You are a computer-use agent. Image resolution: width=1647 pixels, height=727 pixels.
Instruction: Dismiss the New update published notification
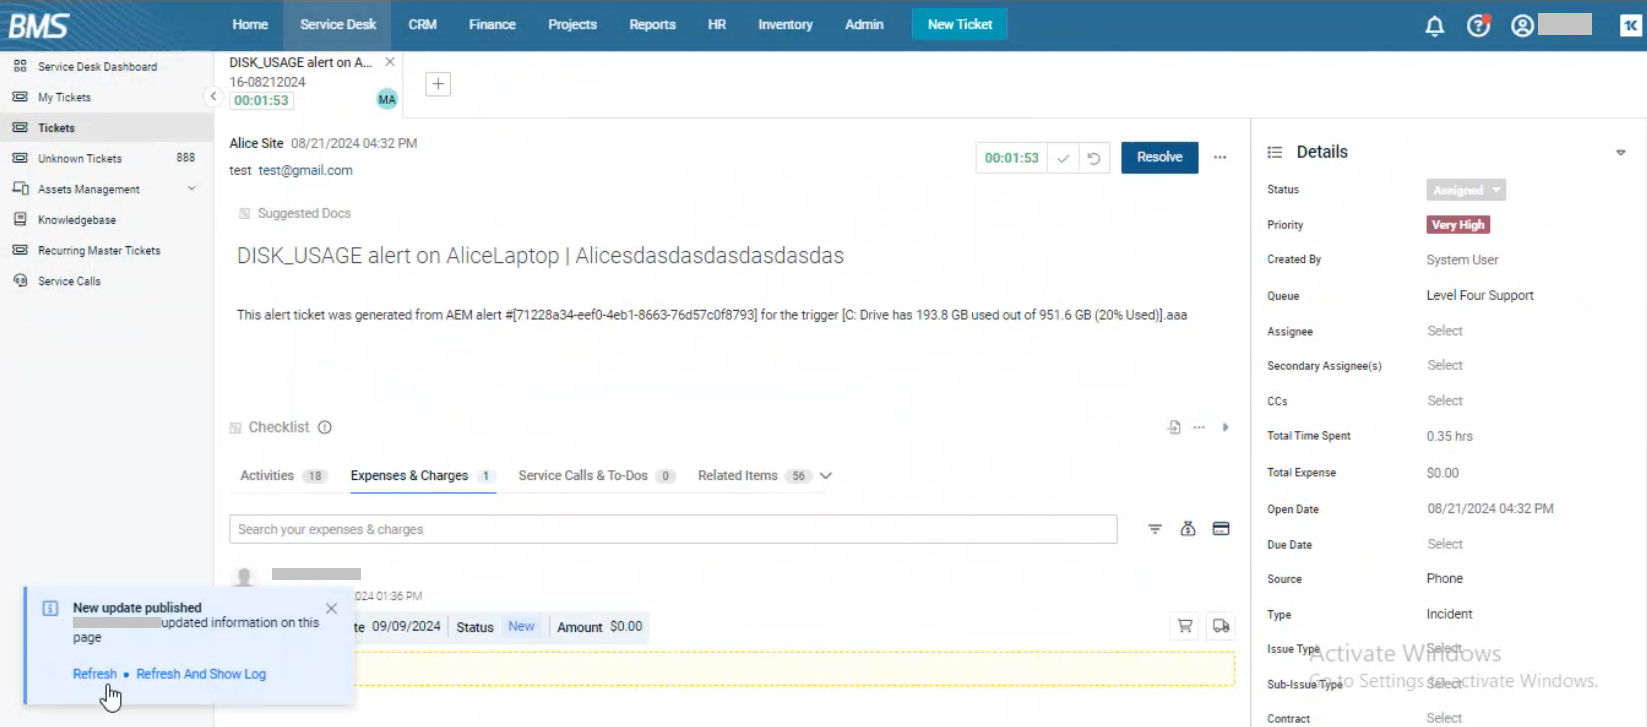pyautogui.click(x=332, y=608)
